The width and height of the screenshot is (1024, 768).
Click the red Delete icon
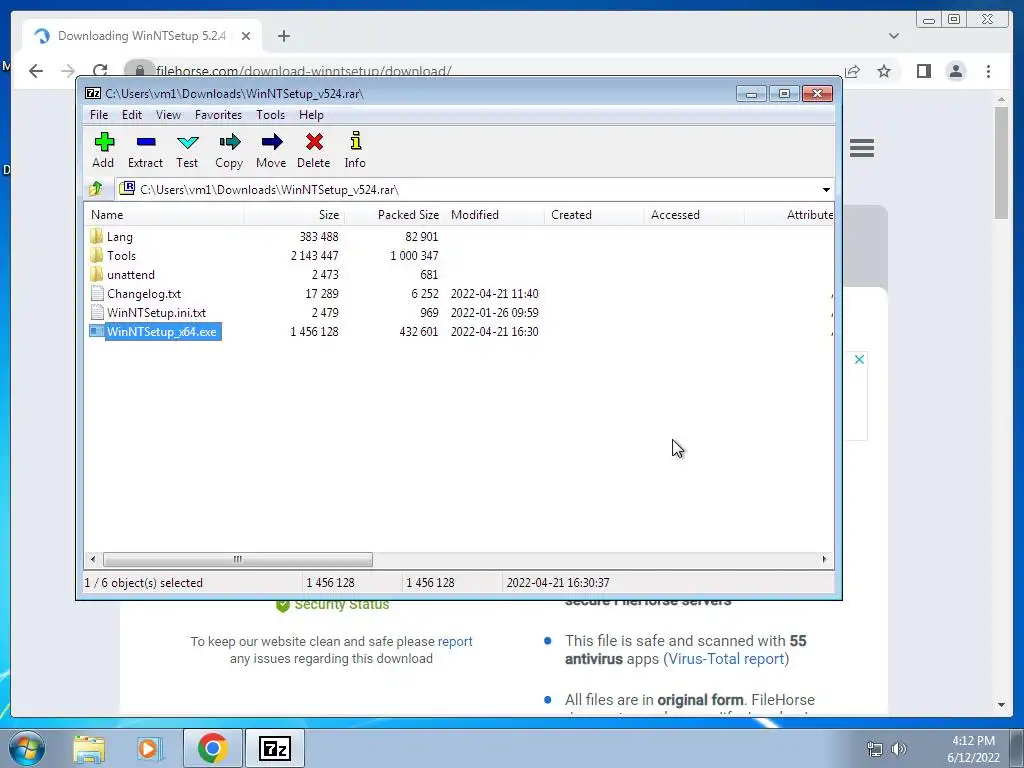(313, 150)
